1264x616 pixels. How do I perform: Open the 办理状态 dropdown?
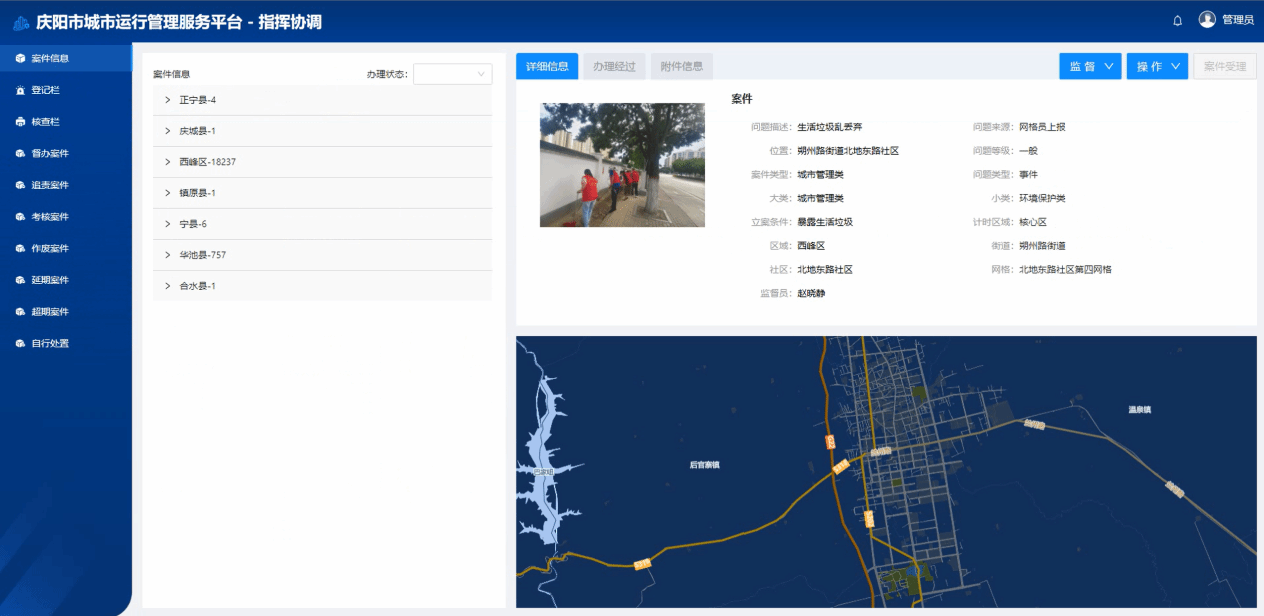(453, 74)
